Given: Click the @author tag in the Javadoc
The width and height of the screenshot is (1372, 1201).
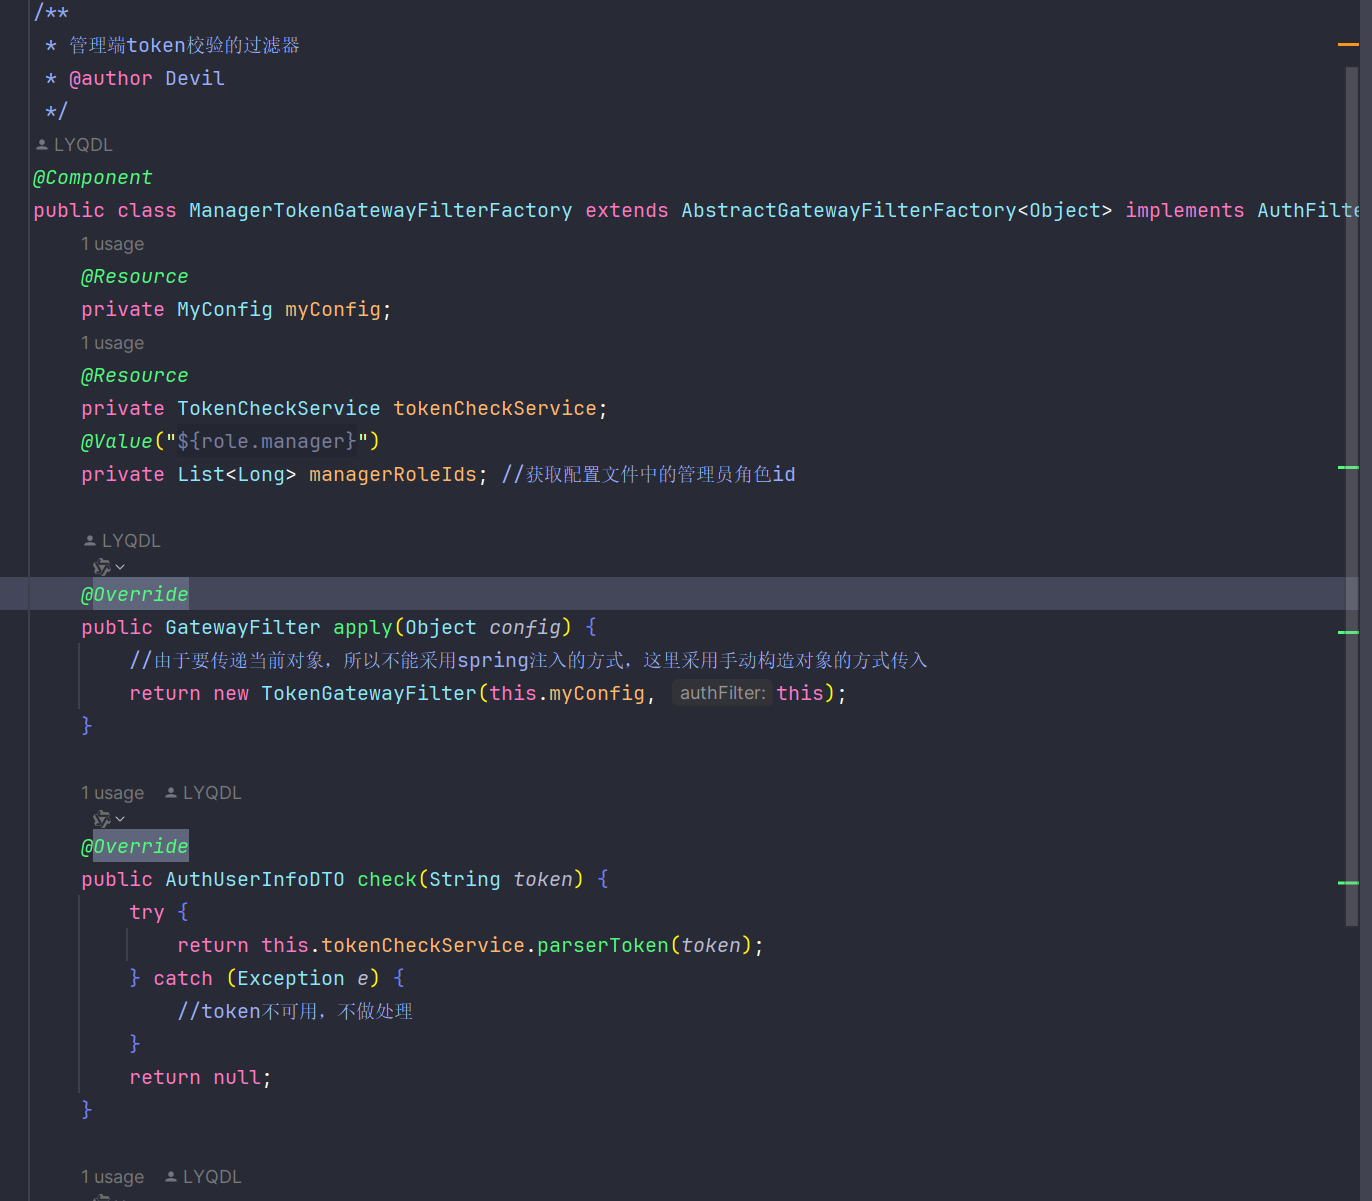Looking at the screenshot, I should click(111, 79).
